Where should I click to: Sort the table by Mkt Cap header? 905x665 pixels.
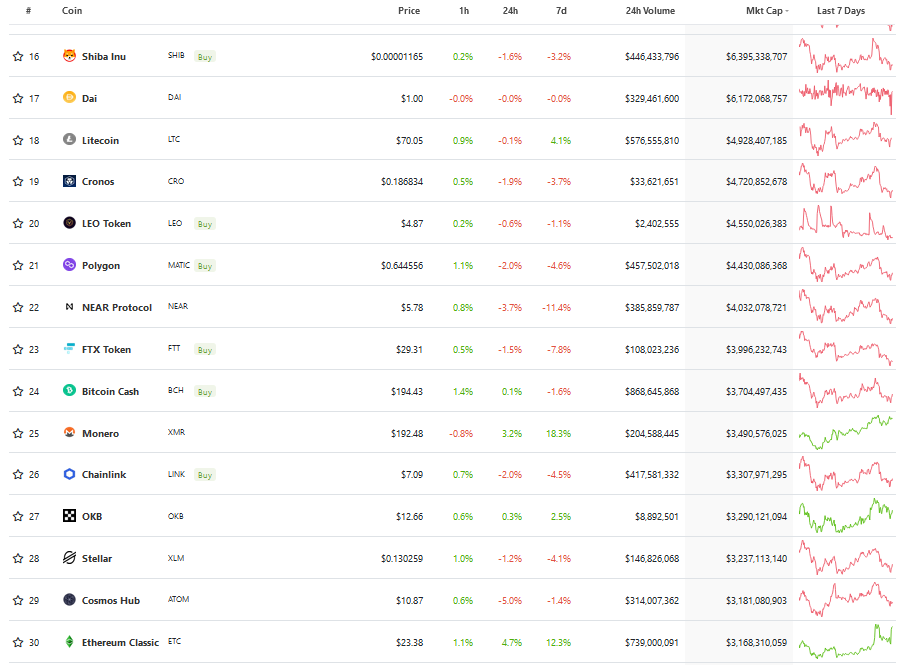pyautogui.click(x=766, y=10)
